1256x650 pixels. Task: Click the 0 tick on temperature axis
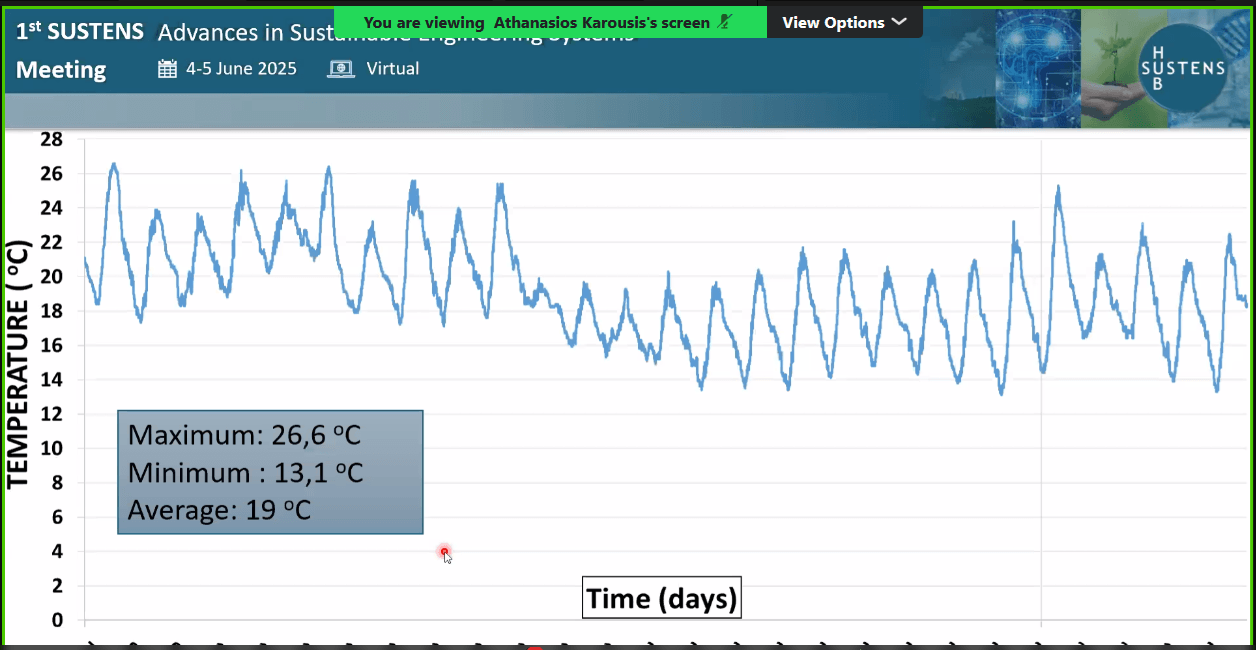57,620
